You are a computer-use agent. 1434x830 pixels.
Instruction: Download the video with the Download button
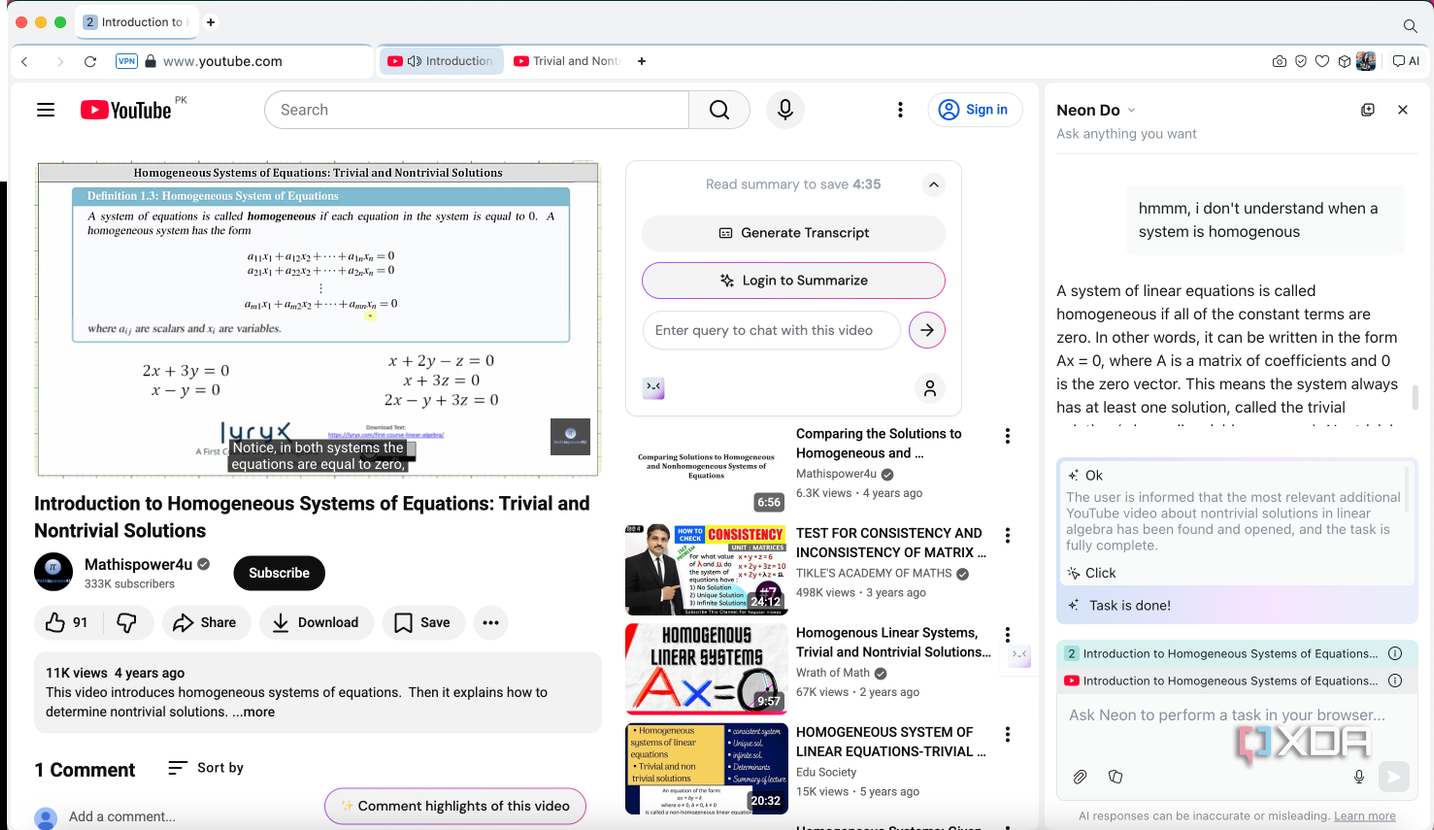pos(316,622)
